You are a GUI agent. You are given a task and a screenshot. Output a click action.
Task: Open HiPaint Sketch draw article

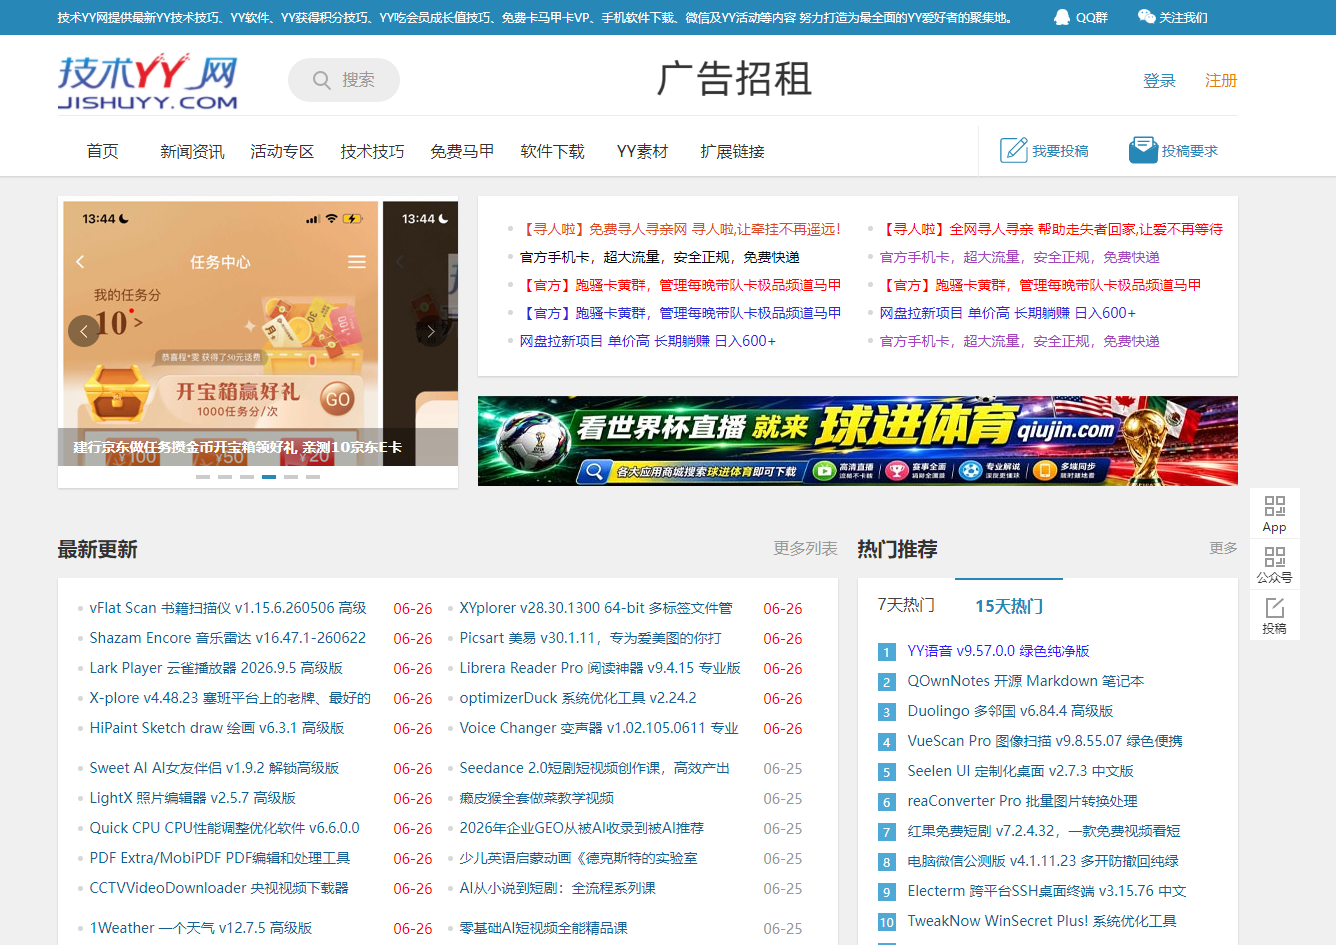click(217, 728)
